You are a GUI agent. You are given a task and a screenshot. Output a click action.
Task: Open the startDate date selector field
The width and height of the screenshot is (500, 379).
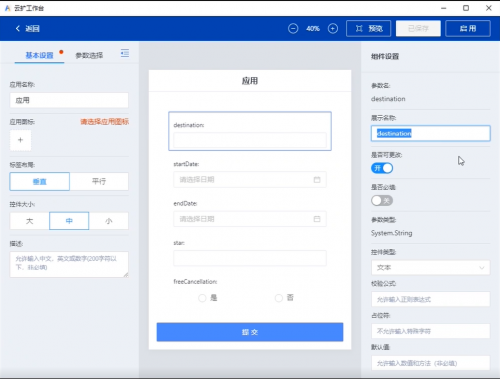click(x=250, y=180)
